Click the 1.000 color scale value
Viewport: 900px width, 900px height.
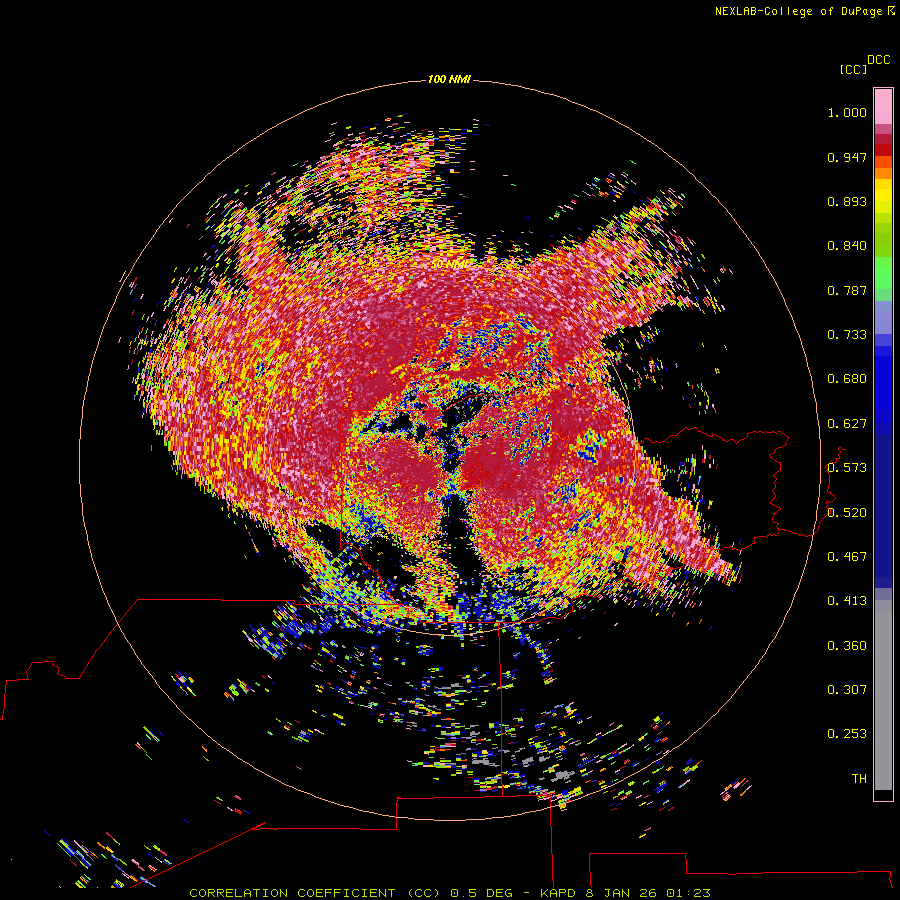click(x=847, y=112)
